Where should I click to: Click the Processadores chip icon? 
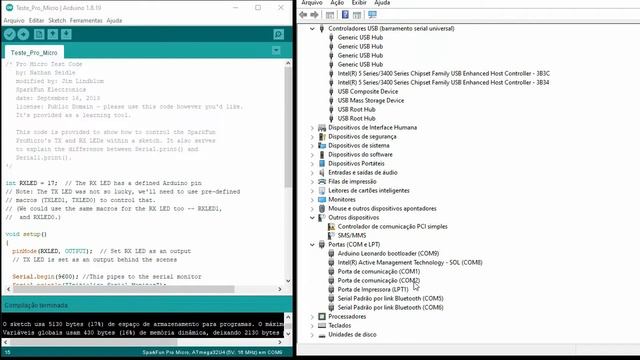[x=322, y=317]
